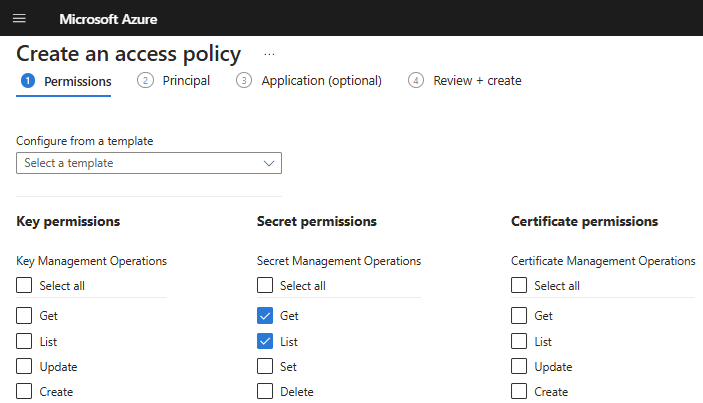Enable the List key permission

tap(25, 342)
